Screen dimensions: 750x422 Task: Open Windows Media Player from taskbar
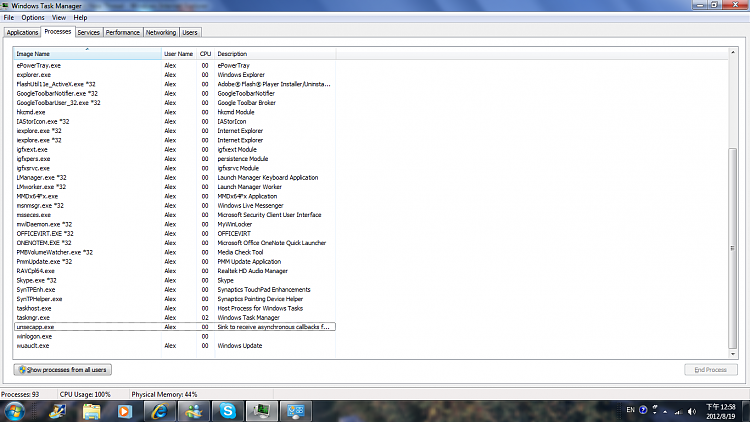tap(125, 411)
